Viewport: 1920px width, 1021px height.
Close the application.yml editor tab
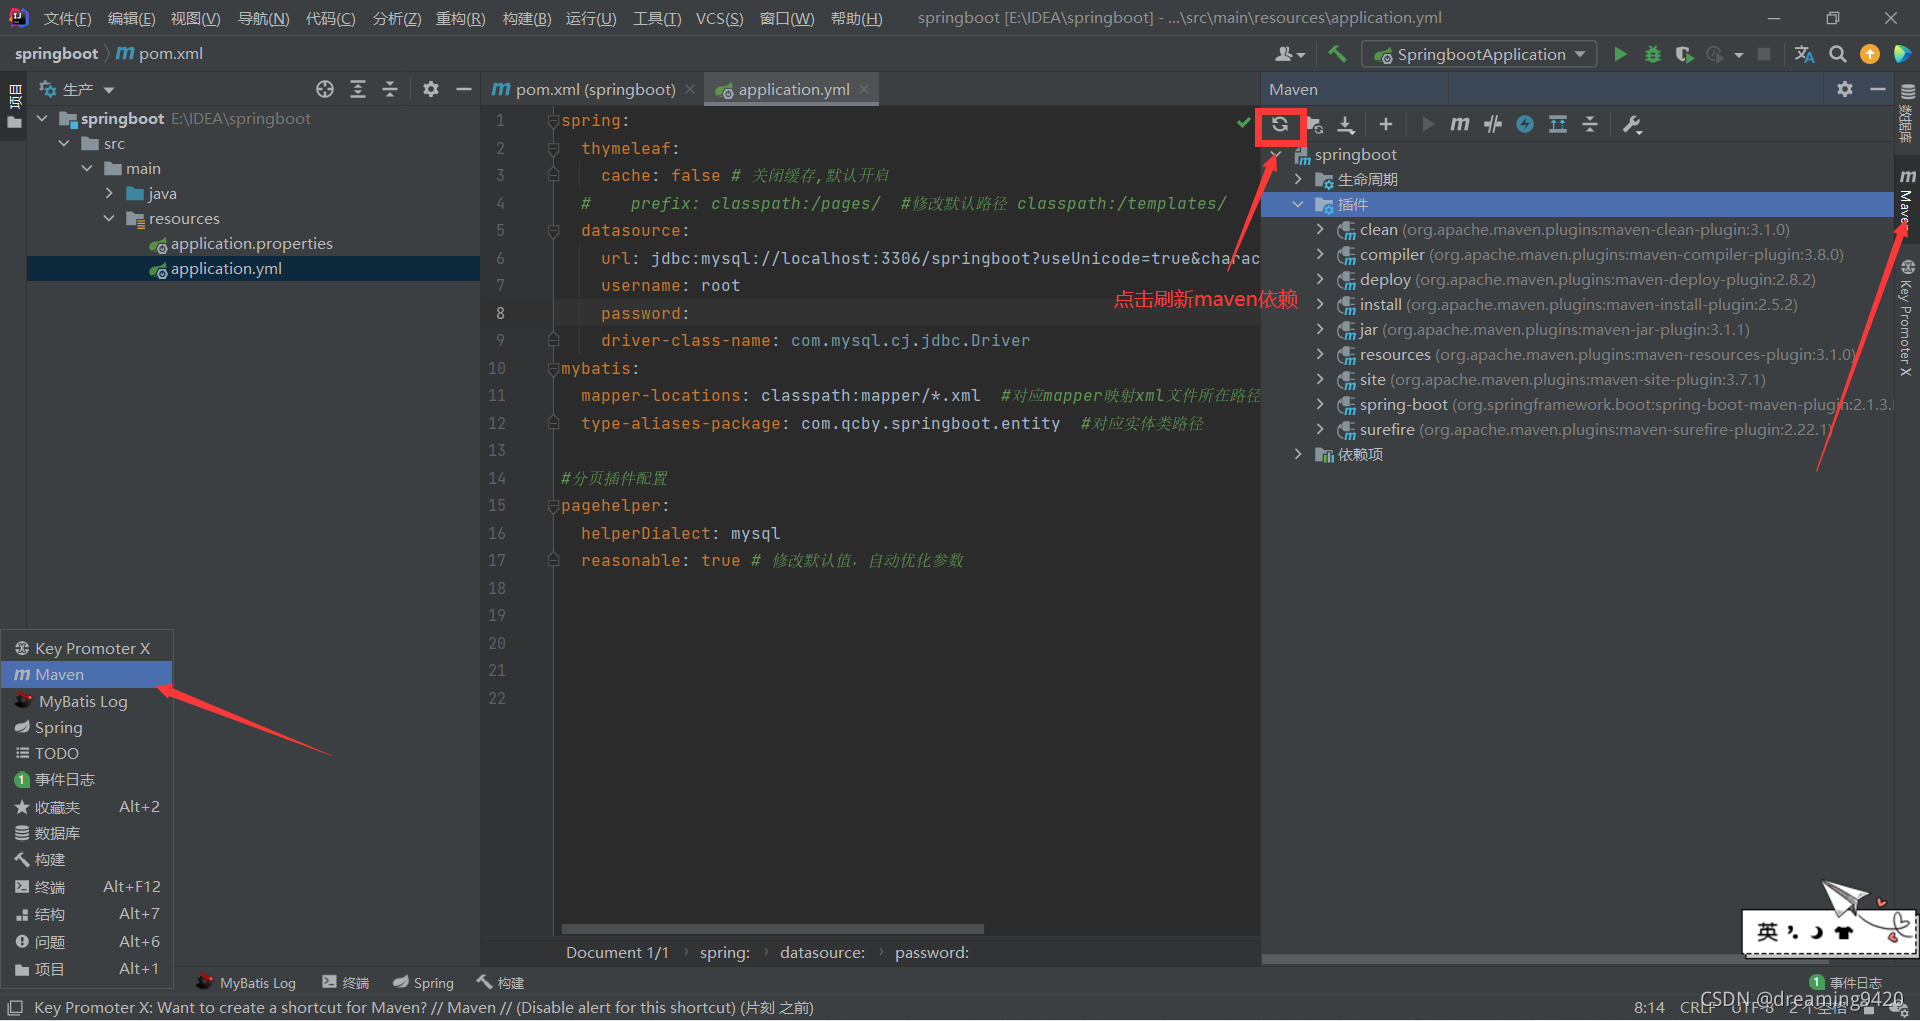pos(864,89)
